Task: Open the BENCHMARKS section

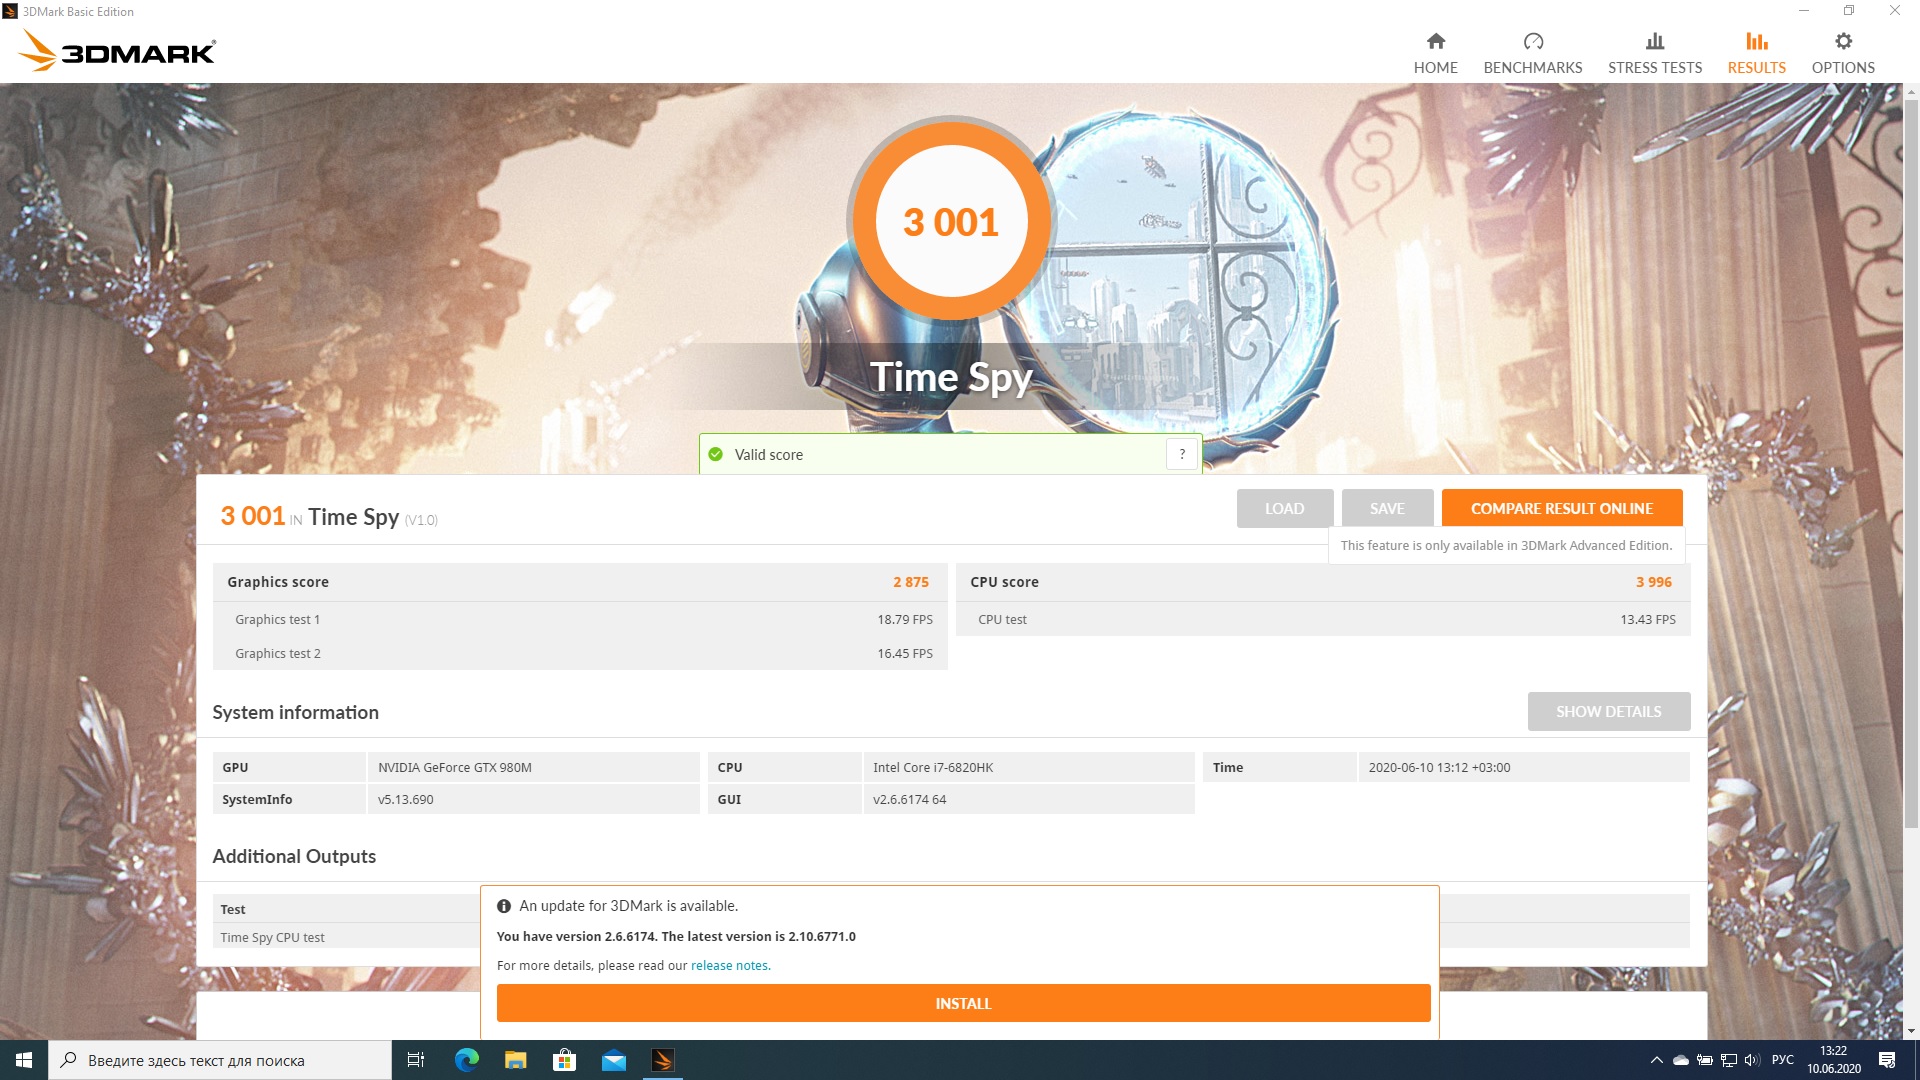Action: point(1532,53)
